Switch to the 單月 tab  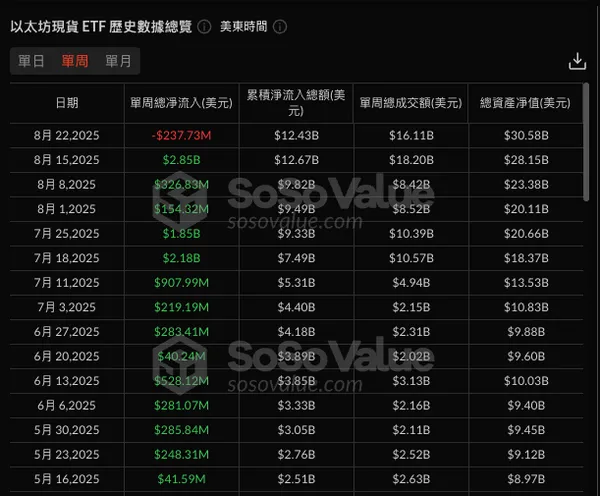tap(118, 61)
